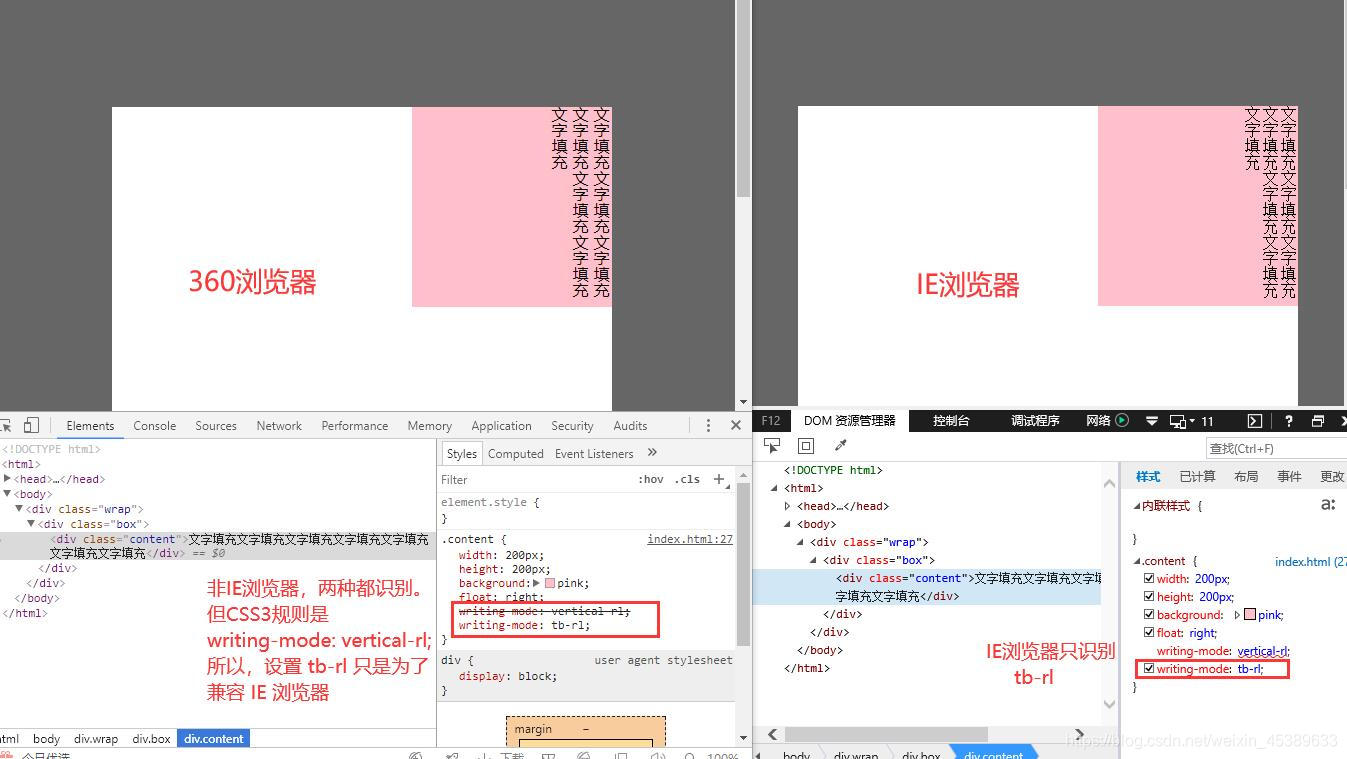The height and width of the screenshot is (759, 1347).
Task: Click pink color swatch in Chrome styles
Action: (x=550, y=583)
